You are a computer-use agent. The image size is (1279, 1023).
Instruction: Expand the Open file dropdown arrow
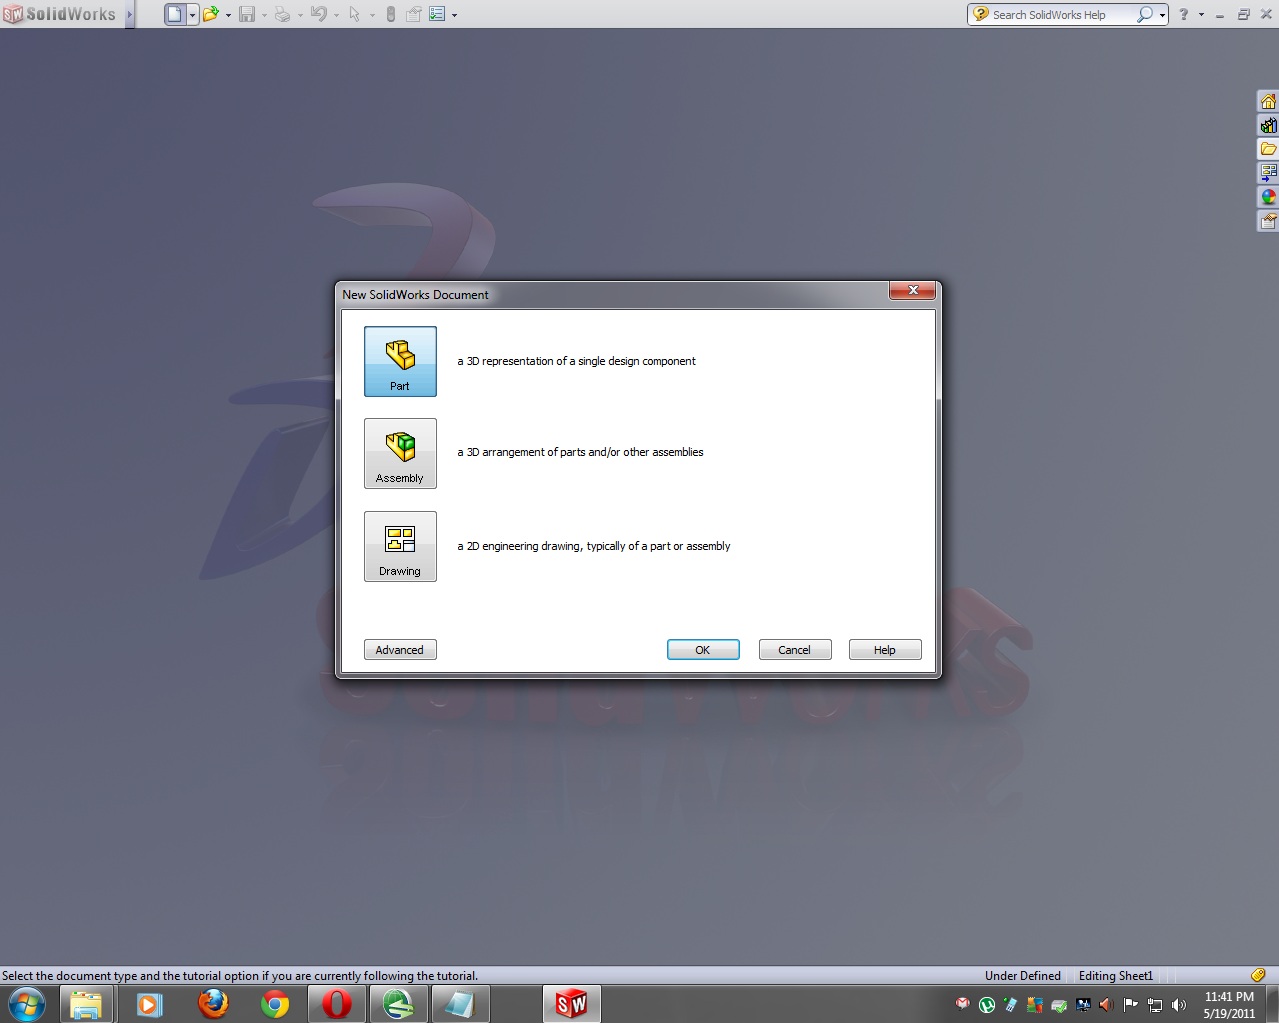click(x=228, y=15)
